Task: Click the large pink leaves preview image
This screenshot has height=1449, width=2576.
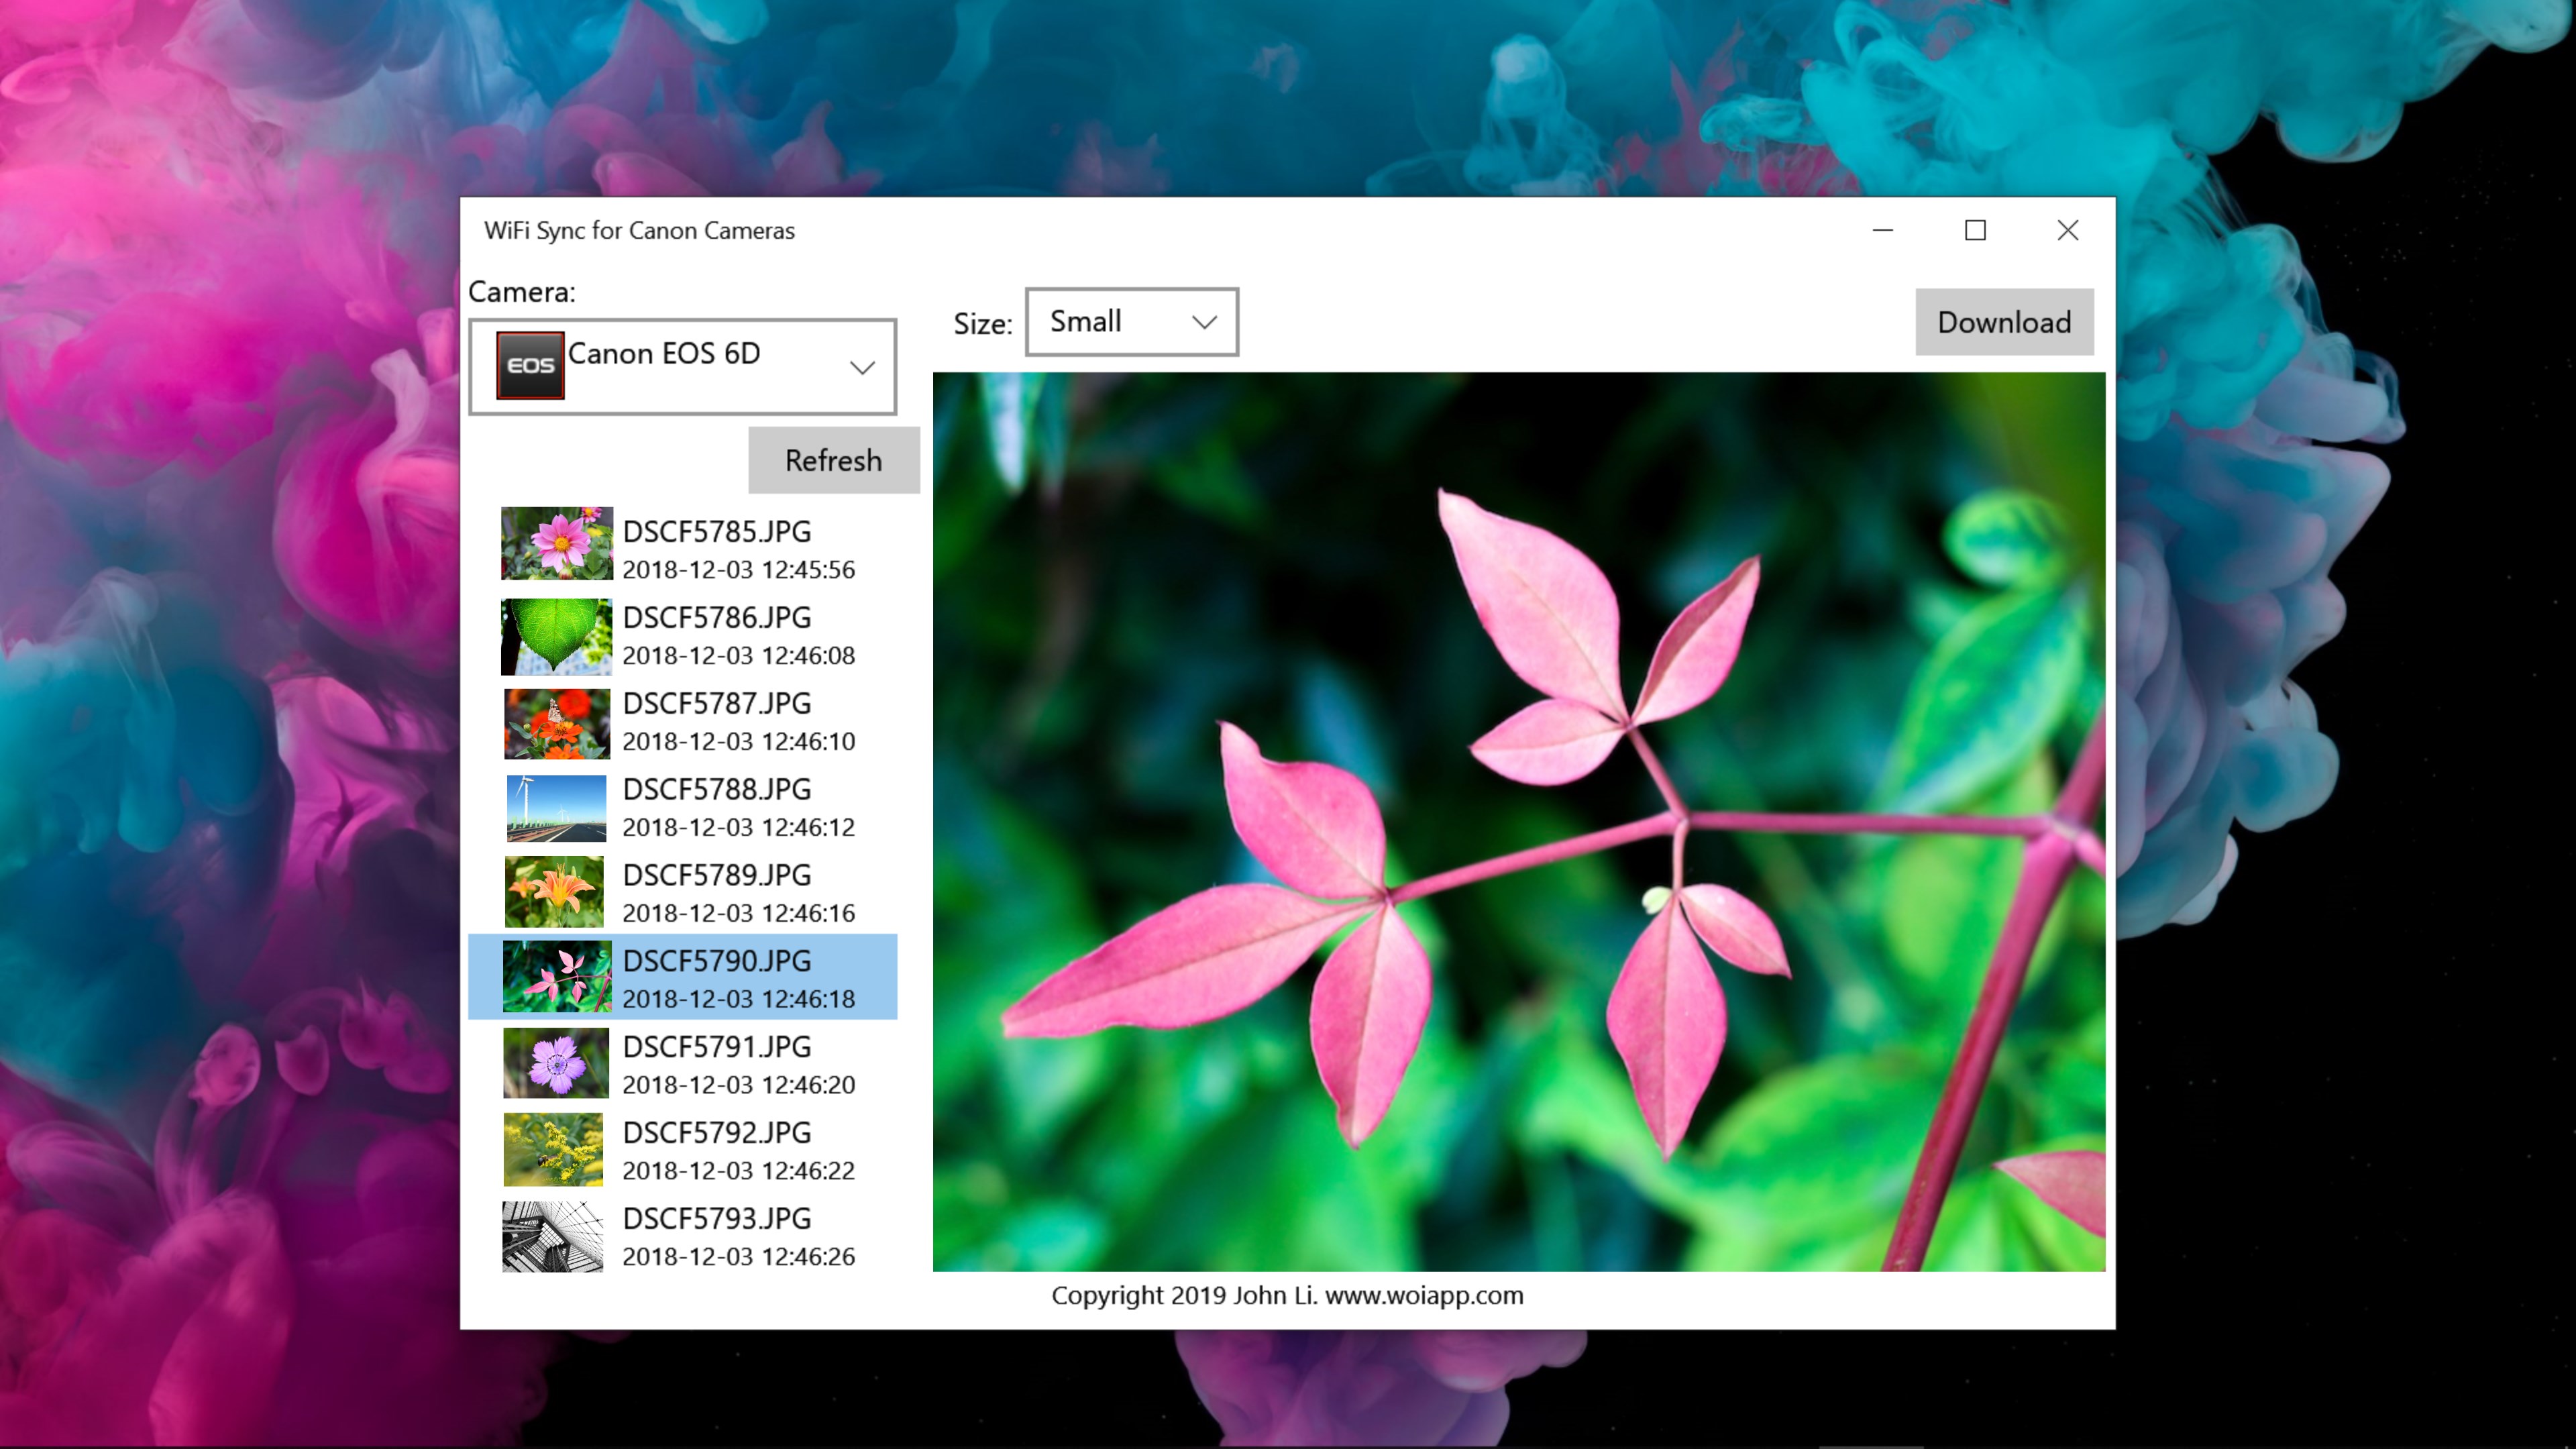Action: pos(1518,821)
